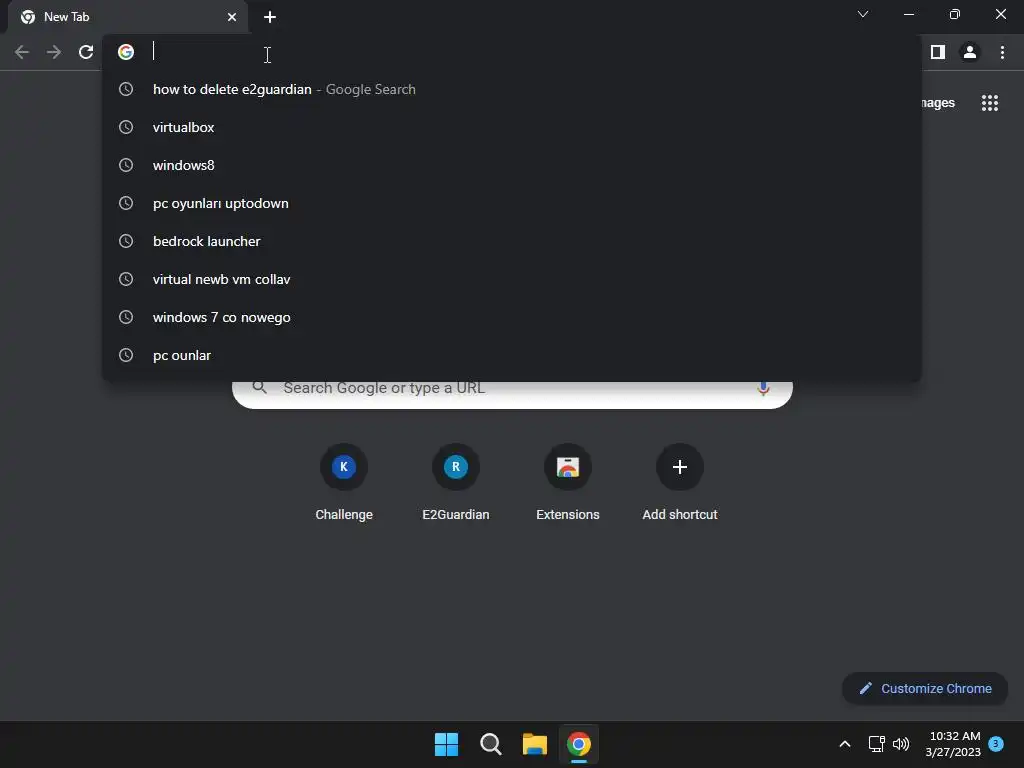Image resolution: width=1024 pixels, height=768 pixels.
Task: Click the Google icon in the address bar
Action: point(126,52)
